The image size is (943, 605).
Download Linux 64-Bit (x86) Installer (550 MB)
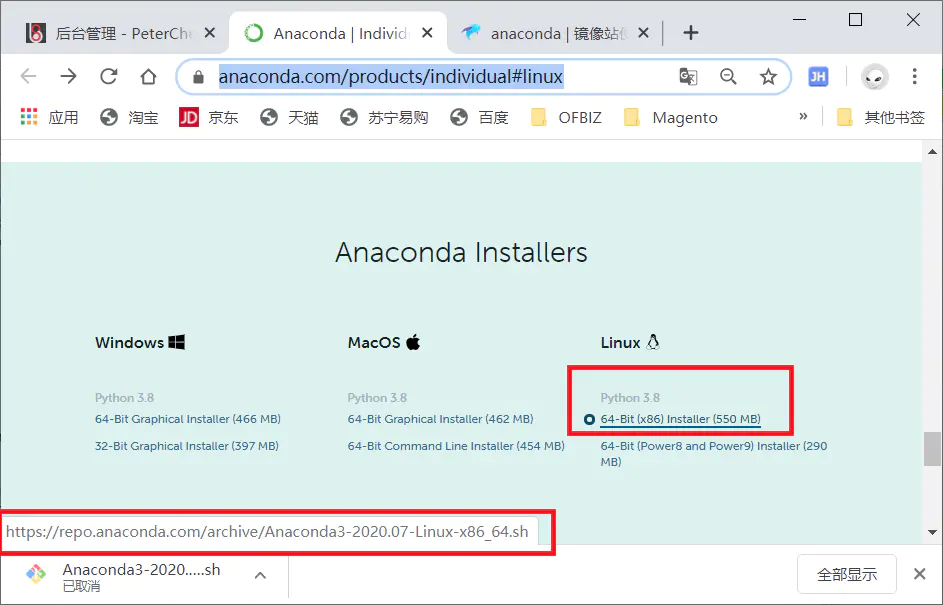680,419
